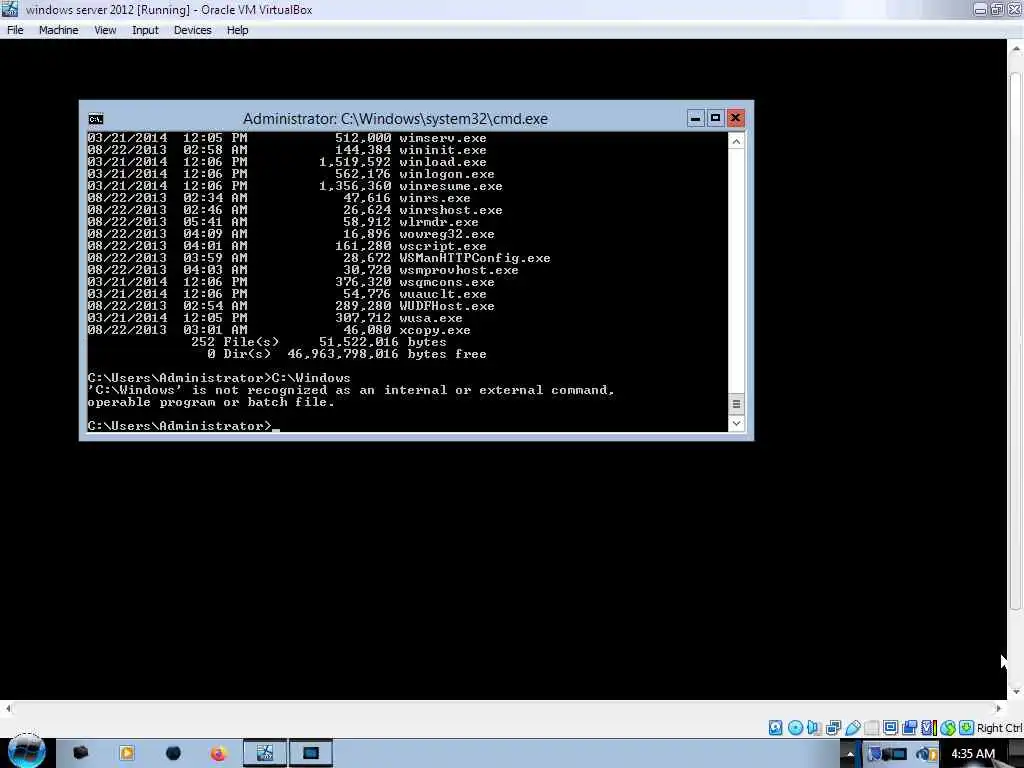The image size is (1024, 768).
Task: Open the media player taskbar icon
Action: coord(126,753)
